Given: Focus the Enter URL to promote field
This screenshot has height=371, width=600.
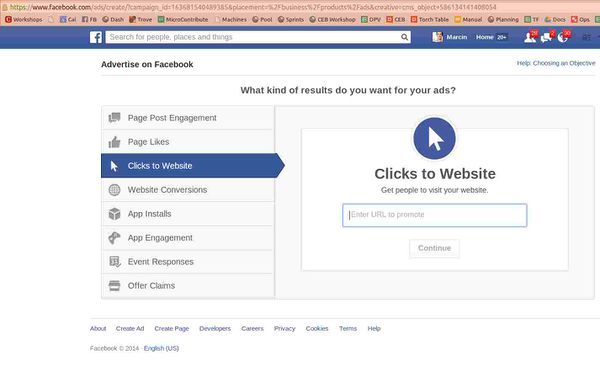Looking at the screenshot, I should pos(434,215).
